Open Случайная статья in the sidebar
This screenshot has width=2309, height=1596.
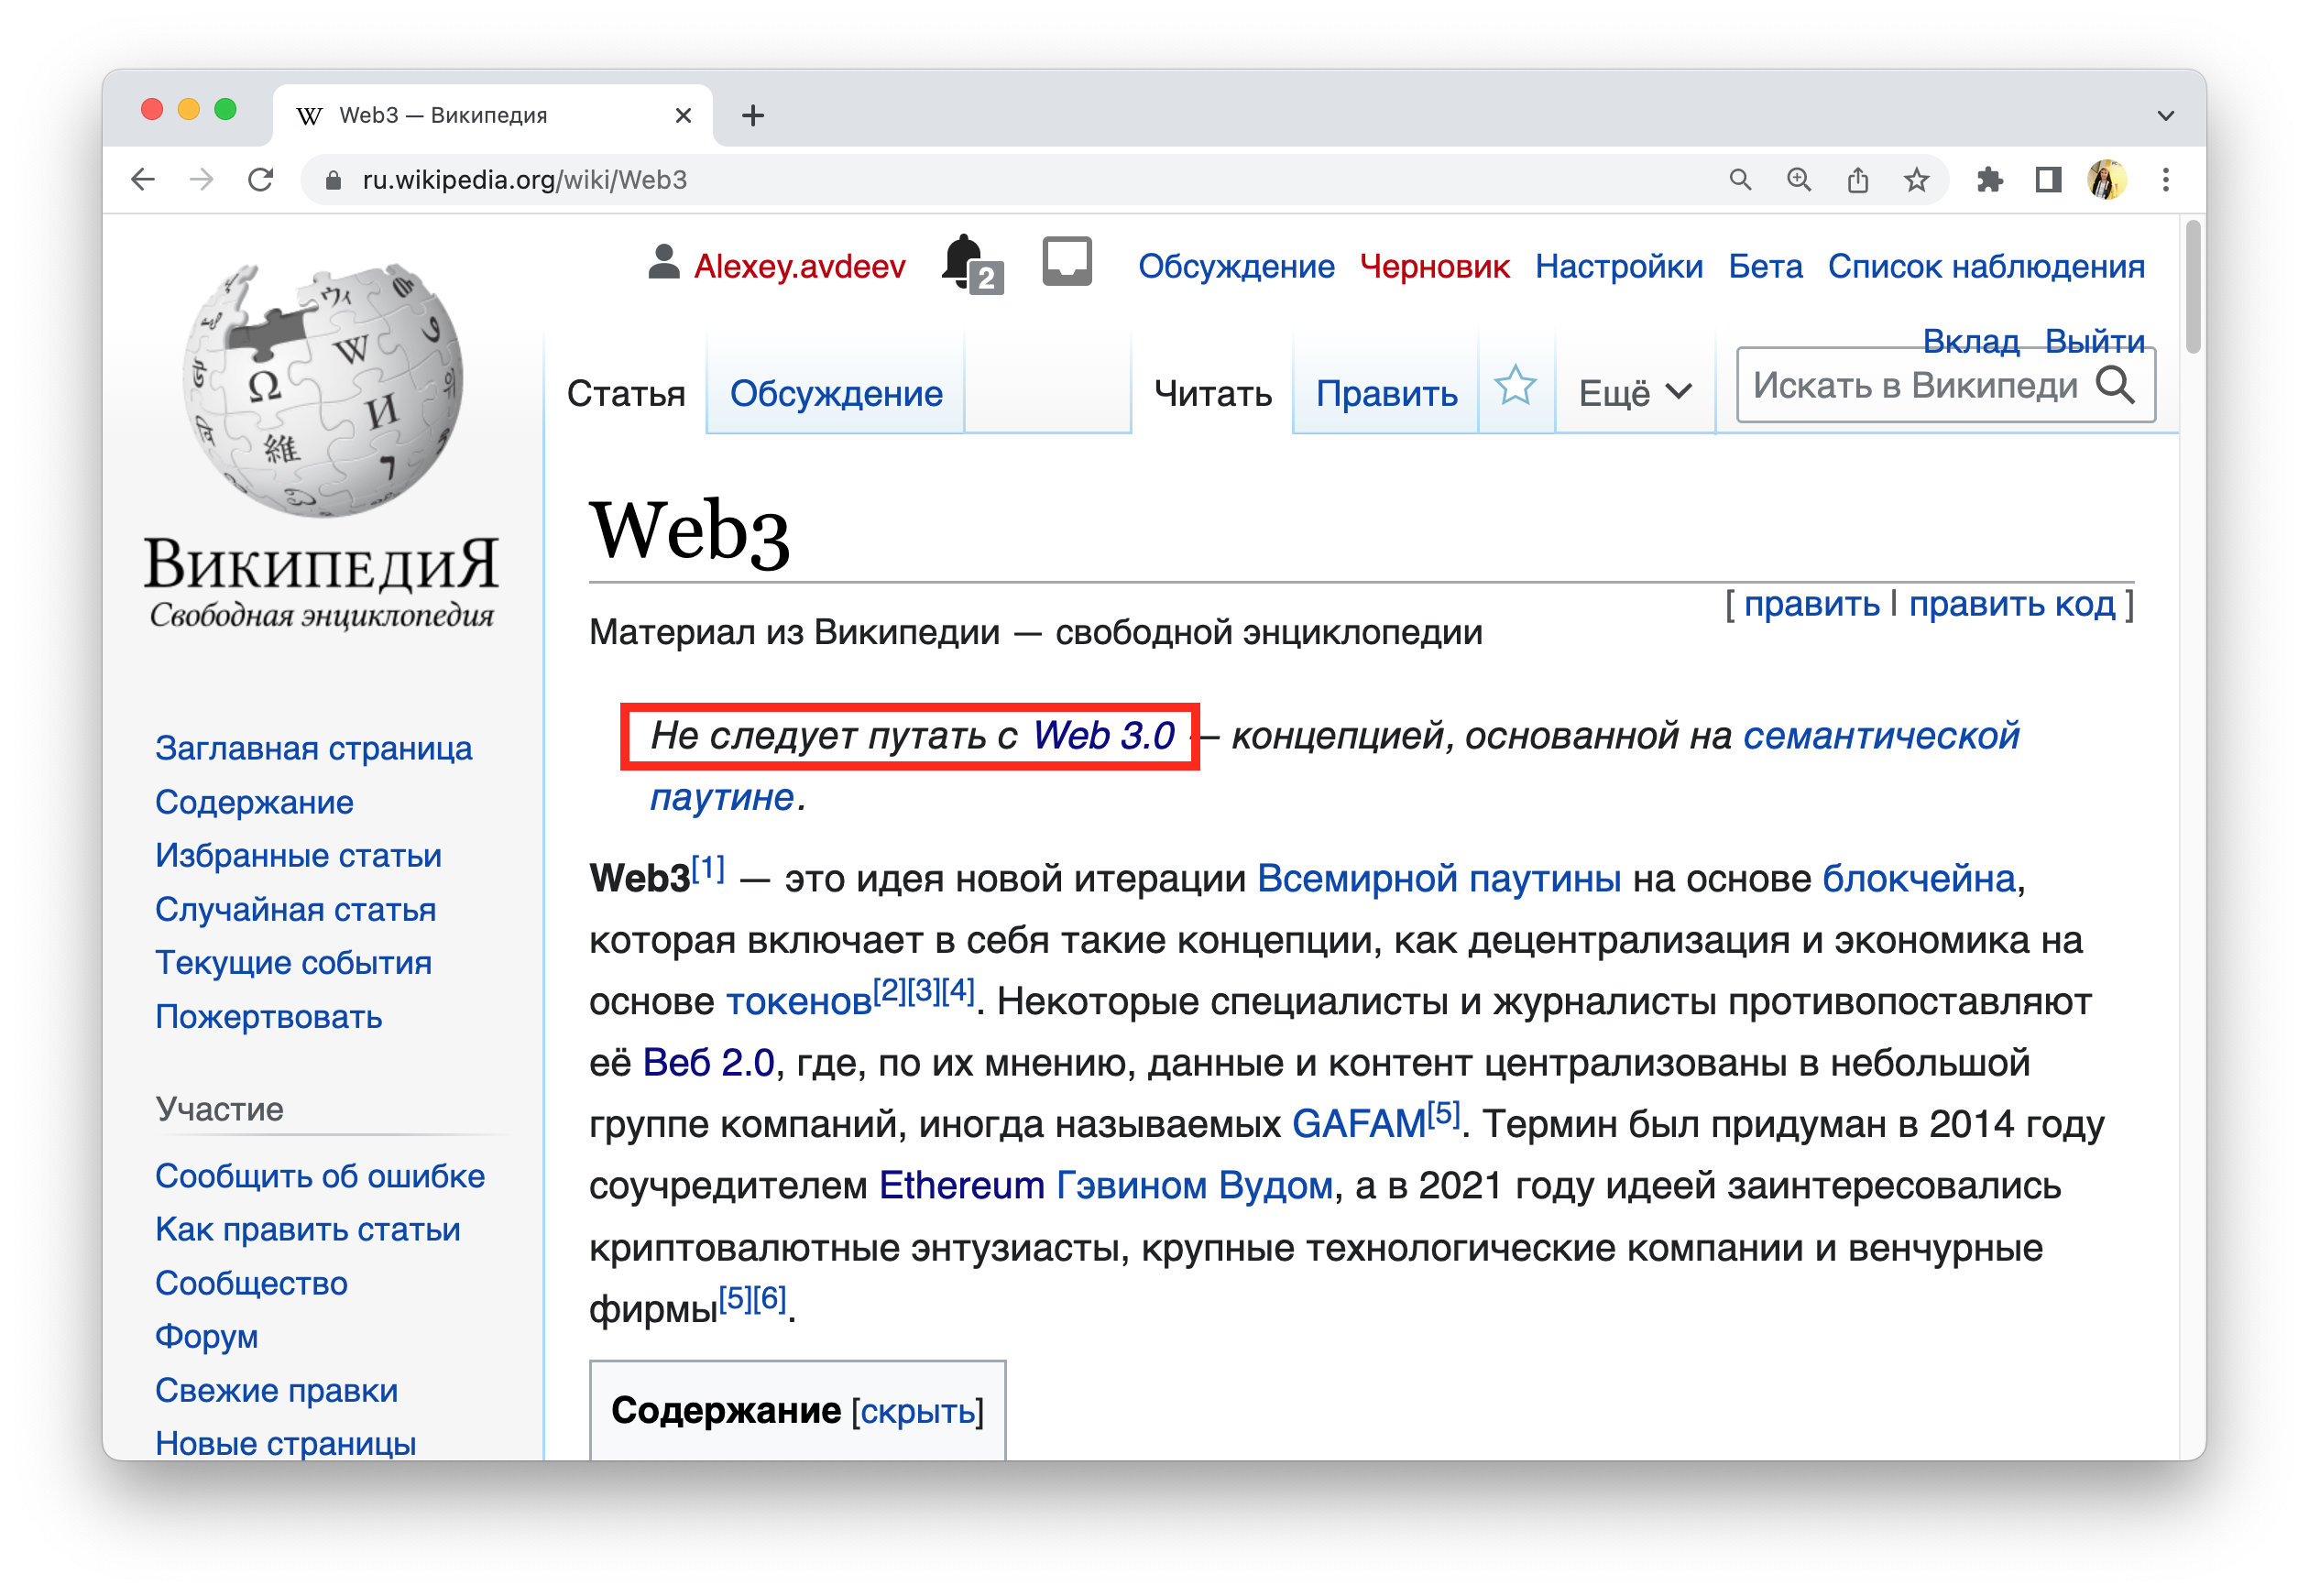point(295,909)
